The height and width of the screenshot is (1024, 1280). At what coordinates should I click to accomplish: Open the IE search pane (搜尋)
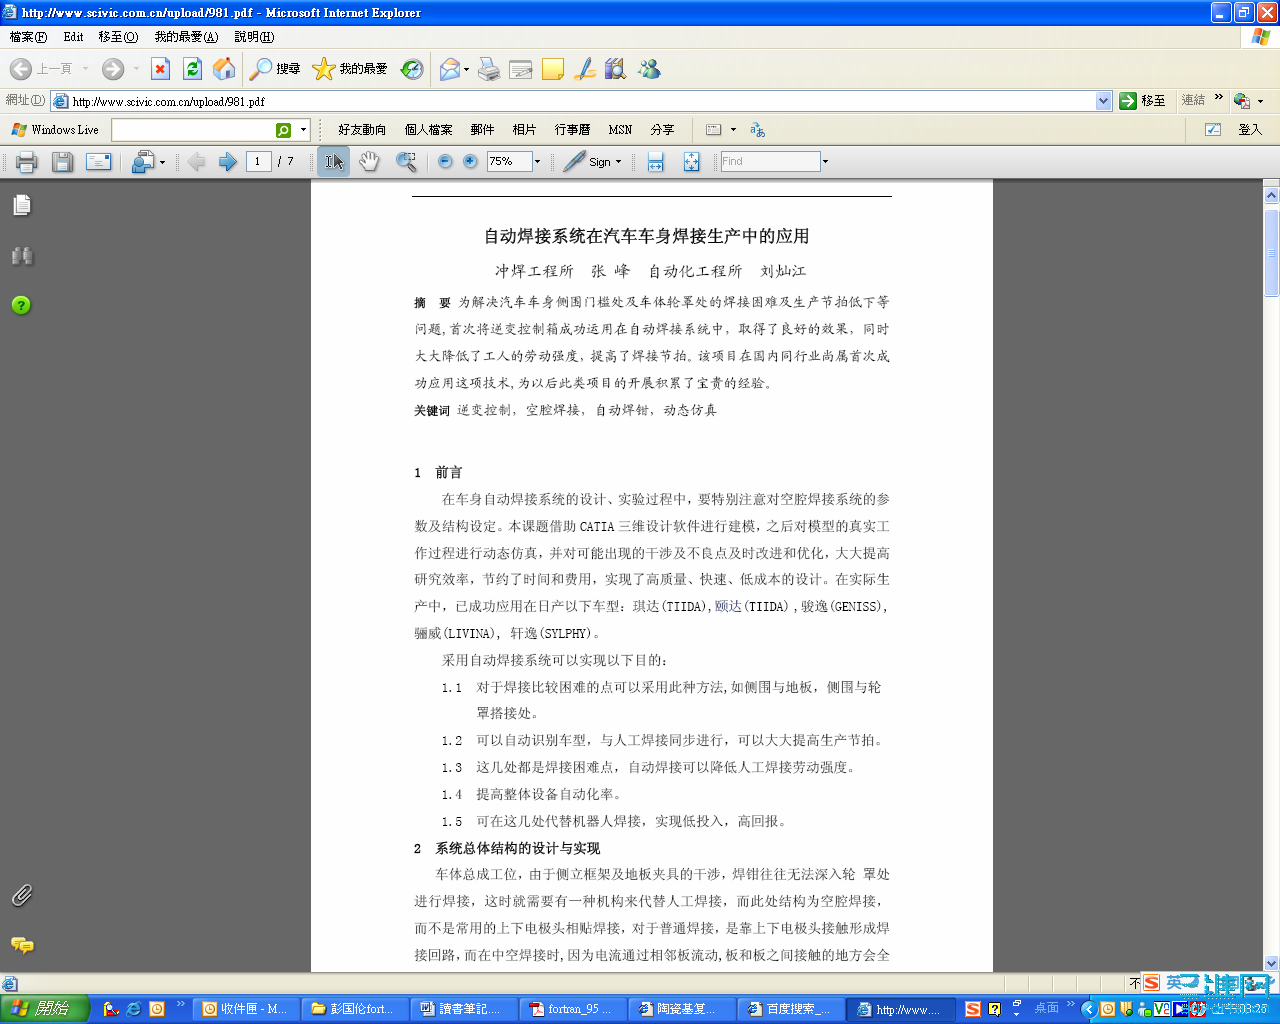point(275,69)
